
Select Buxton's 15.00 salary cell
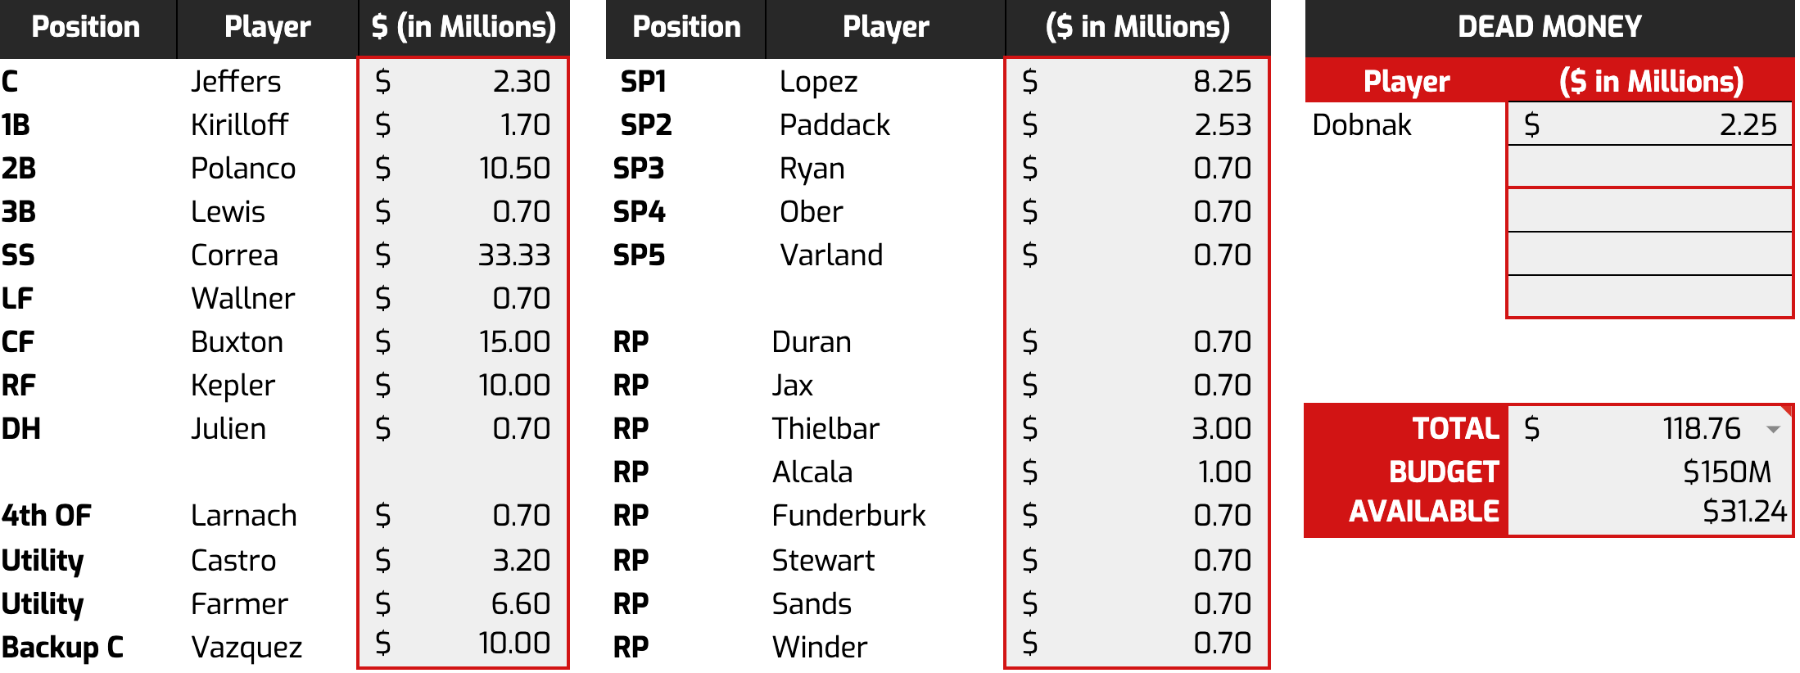pos(463,342)
